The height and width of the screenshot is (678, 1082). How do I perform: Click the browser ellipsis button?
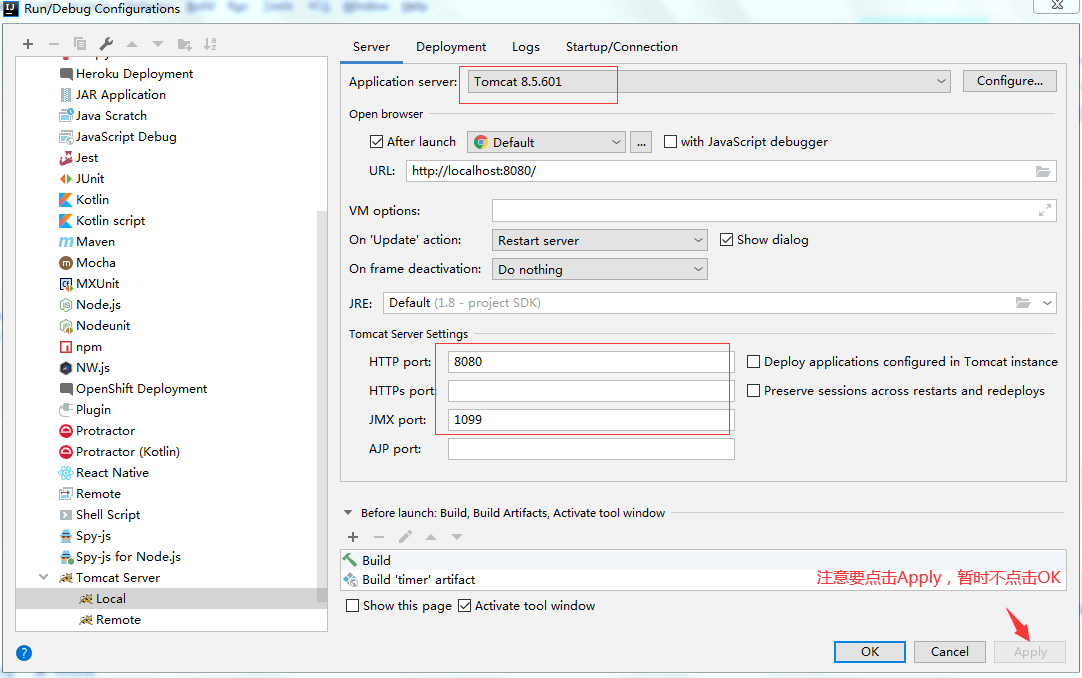(x=641, y=143)
